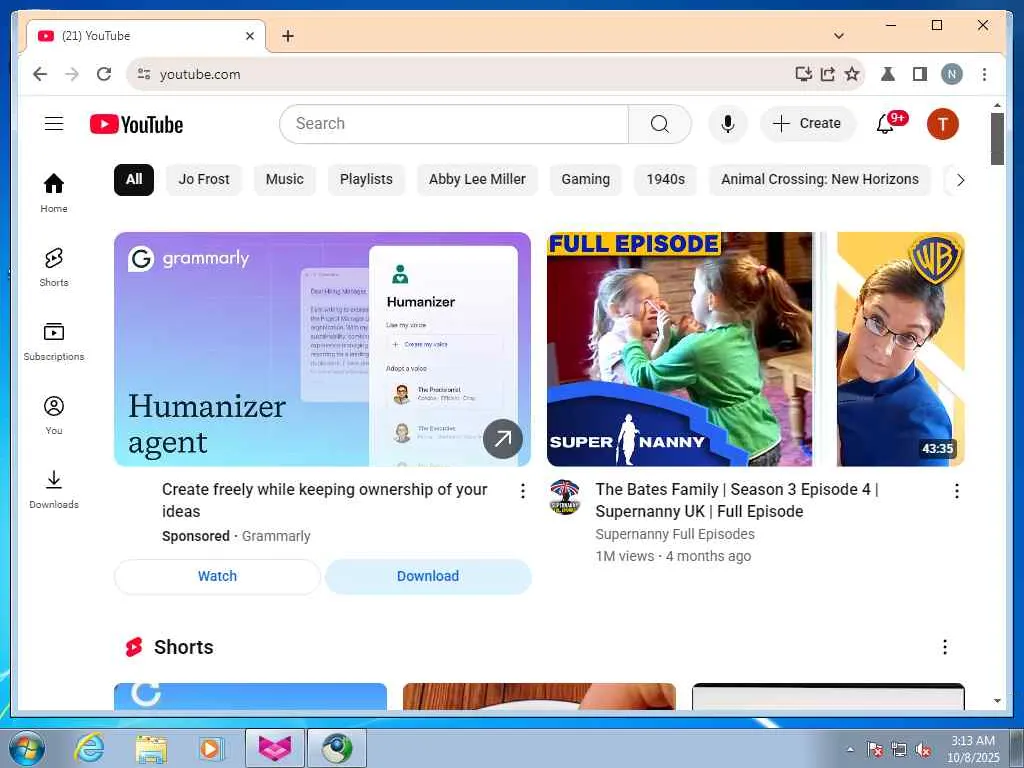Image resolution: width=1024 pixels, height=768 pixels.
Task: Click the page vertical scrollbar thumb
Action: (x=997, y=138)
